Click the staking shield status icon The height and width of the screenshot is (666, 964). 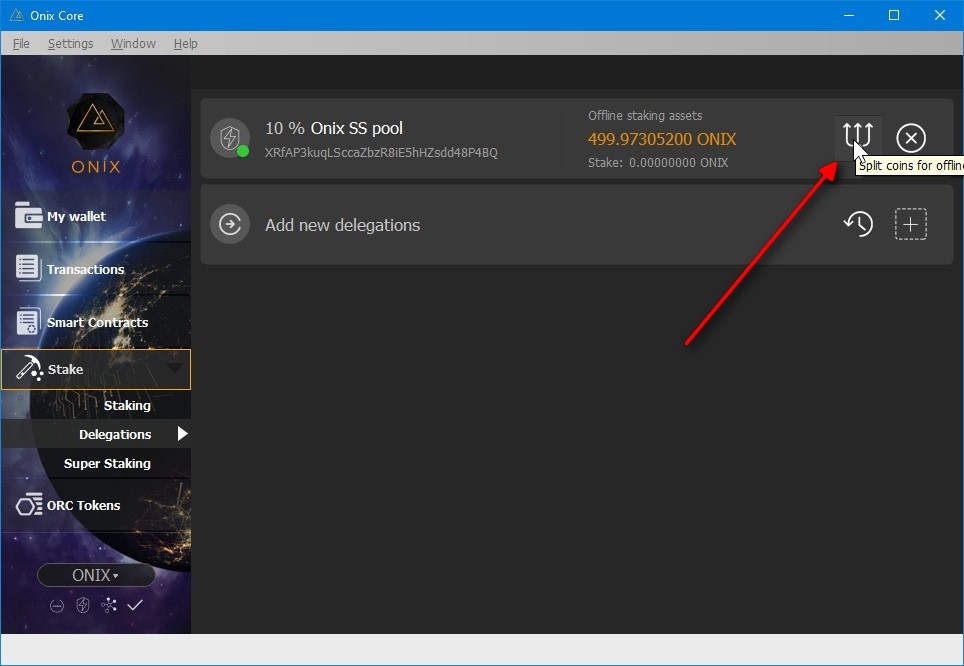(x=82, y=606)
